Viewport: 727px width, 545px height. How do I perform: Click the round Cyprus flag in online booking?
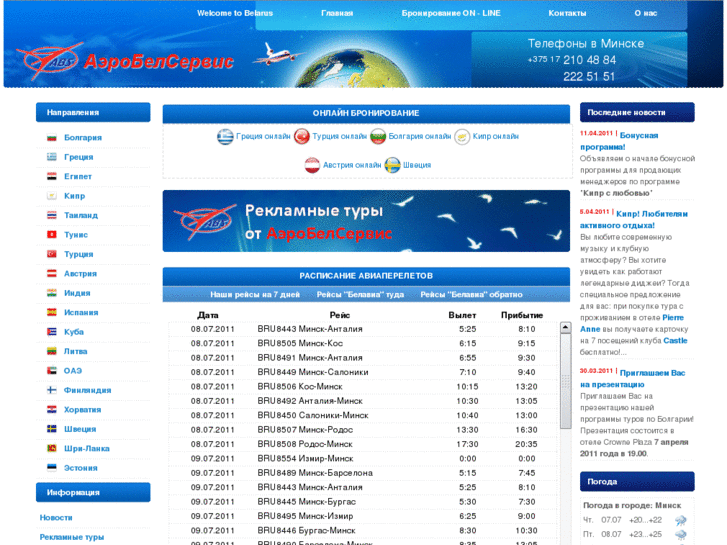462,137
